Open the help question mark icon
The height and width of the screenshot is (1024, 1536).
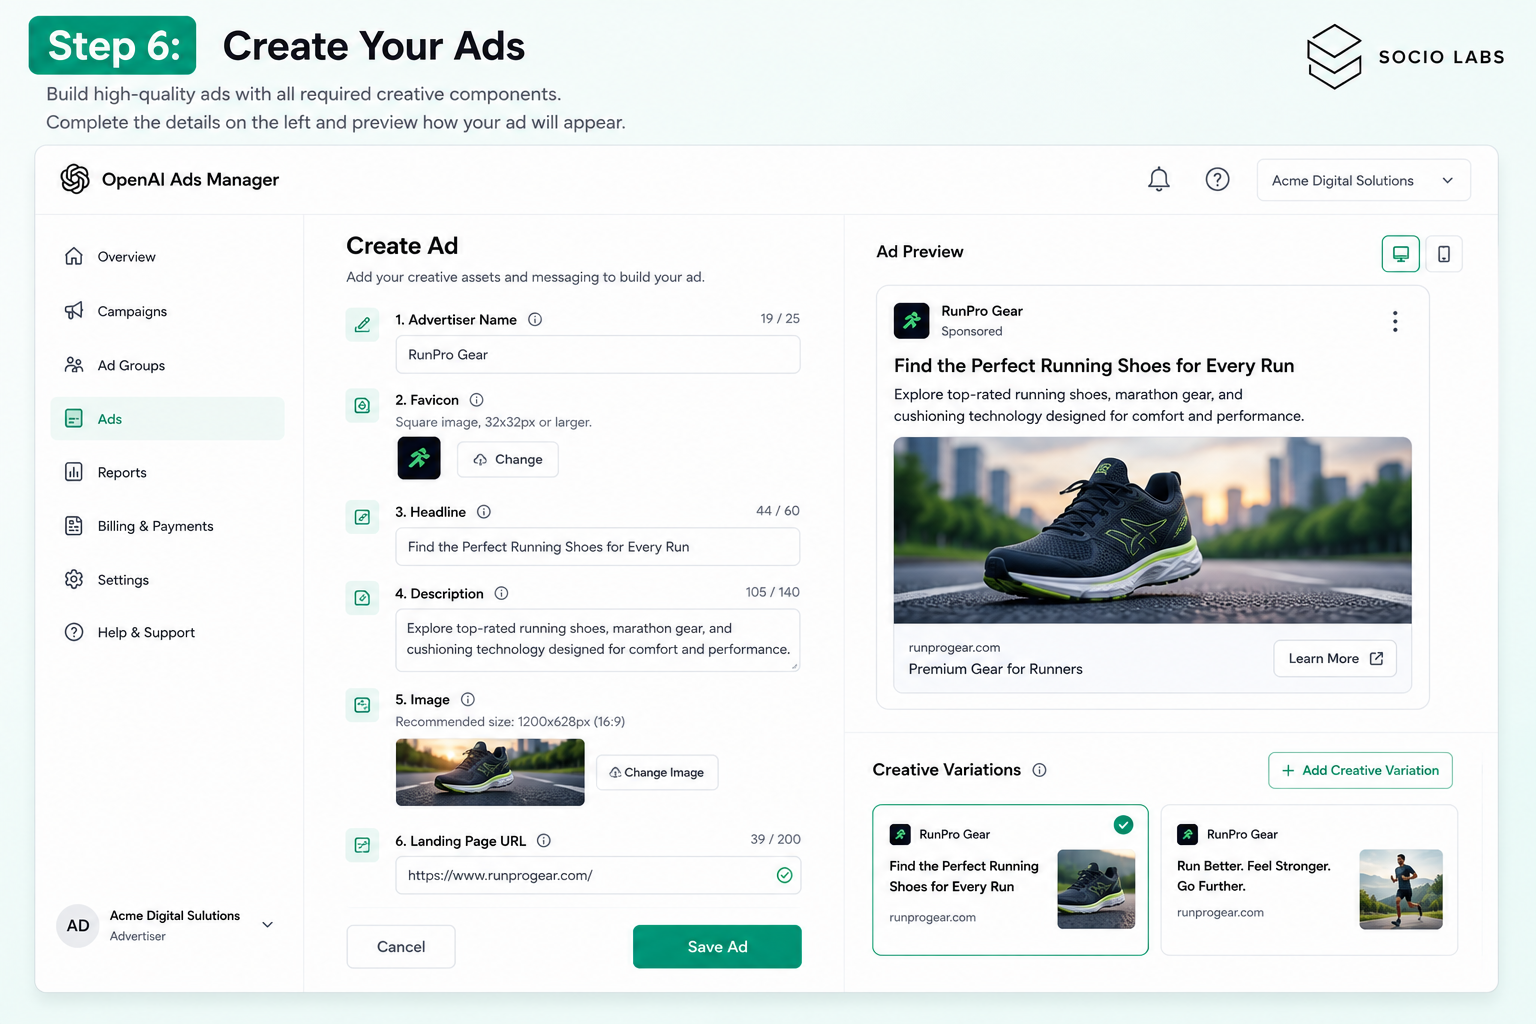[1217, 180]
